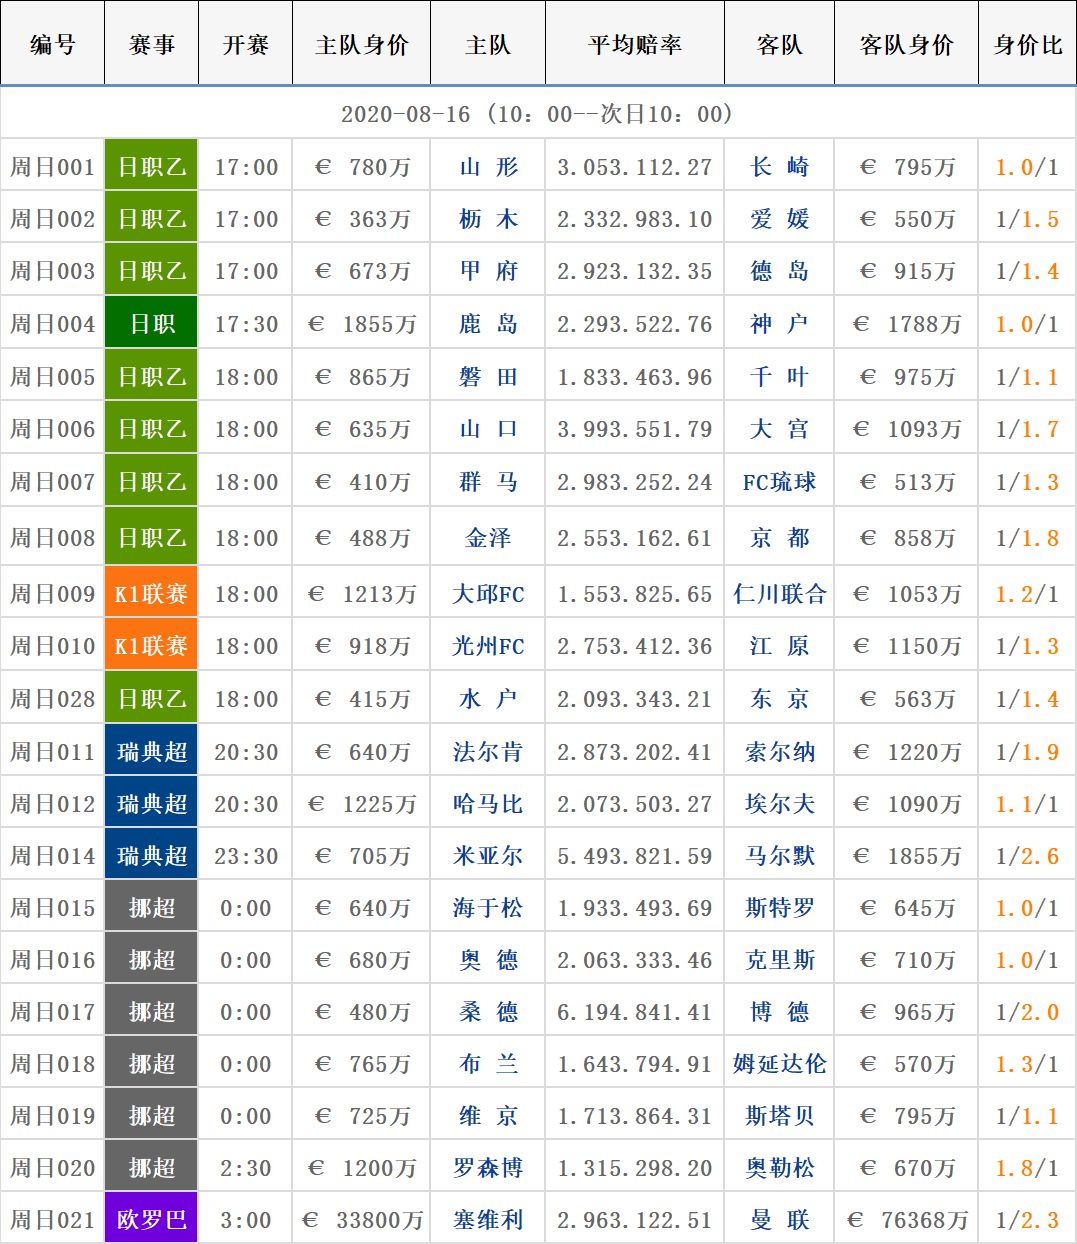Click the 编号 column header
Viewport: 1077px width, 1244px height.
53,45
